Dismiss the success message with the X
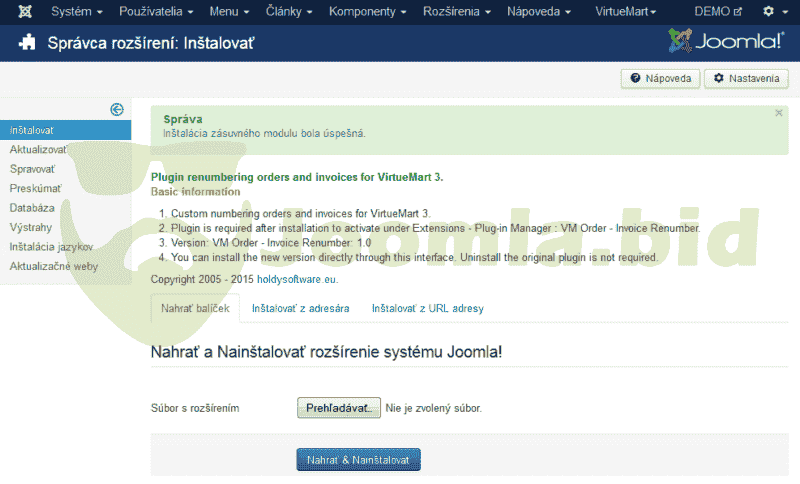This screenshot has width=800, height=484. (779, 114)
